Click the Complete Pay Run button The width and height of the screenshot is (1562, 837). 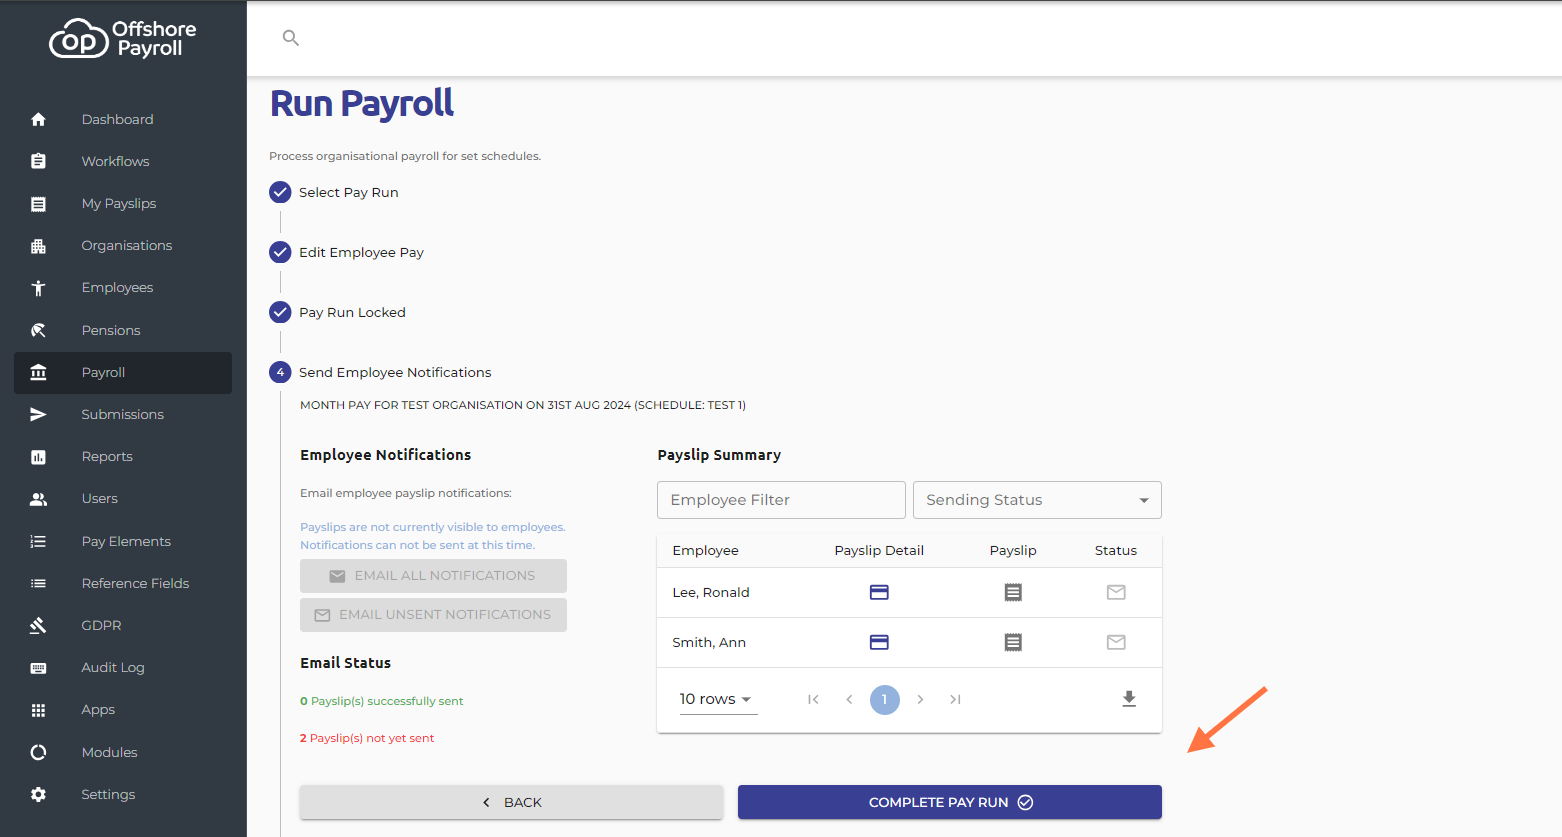click(x=950, y=802)
